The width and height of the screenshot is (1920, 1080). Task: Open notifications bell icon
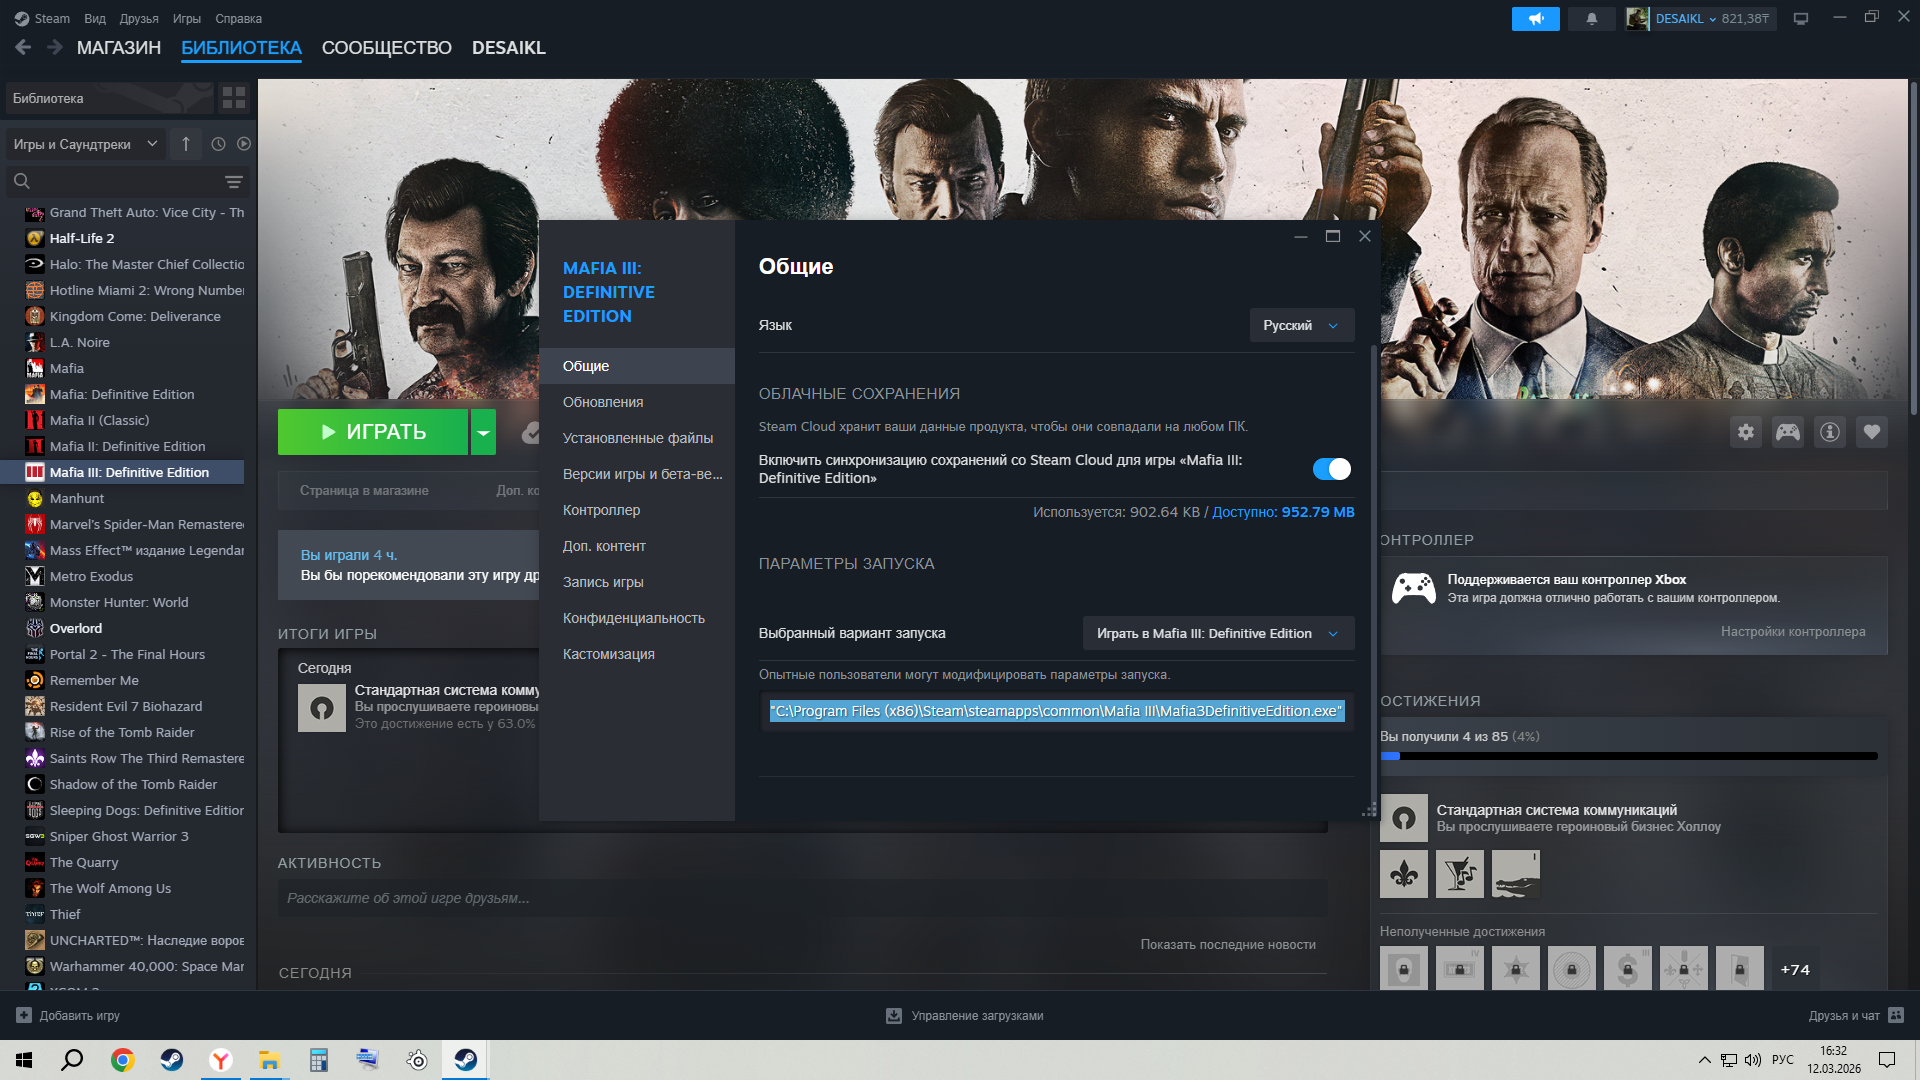(1592, 19)
